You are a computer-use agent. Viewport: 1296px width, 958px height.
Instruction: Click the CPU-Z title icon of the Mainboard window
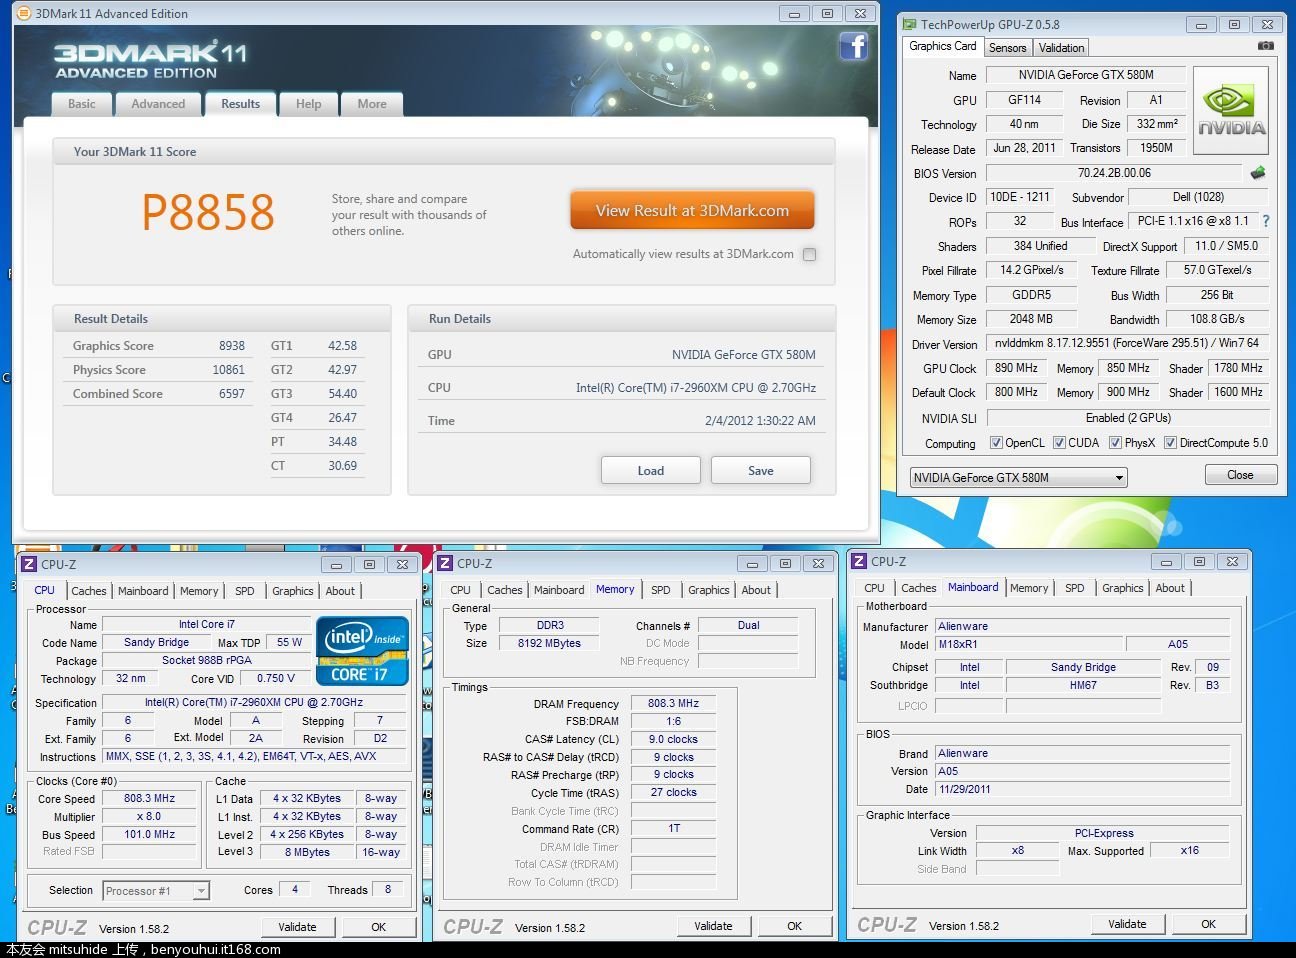(x=859, y=561)
